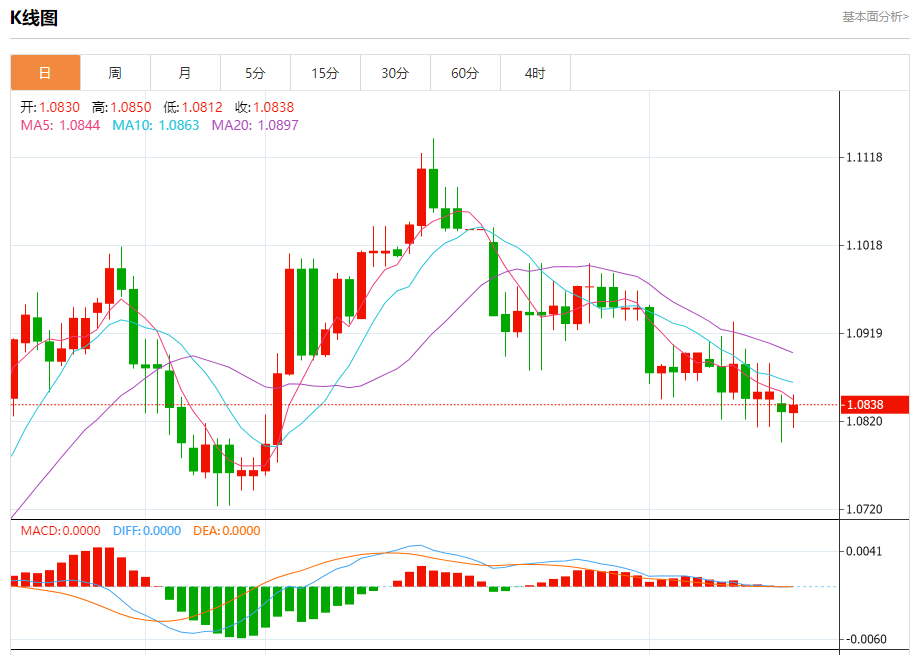Click the 1.1018 price axis label
The image size is (916, 655).
(x=865, y=245)
